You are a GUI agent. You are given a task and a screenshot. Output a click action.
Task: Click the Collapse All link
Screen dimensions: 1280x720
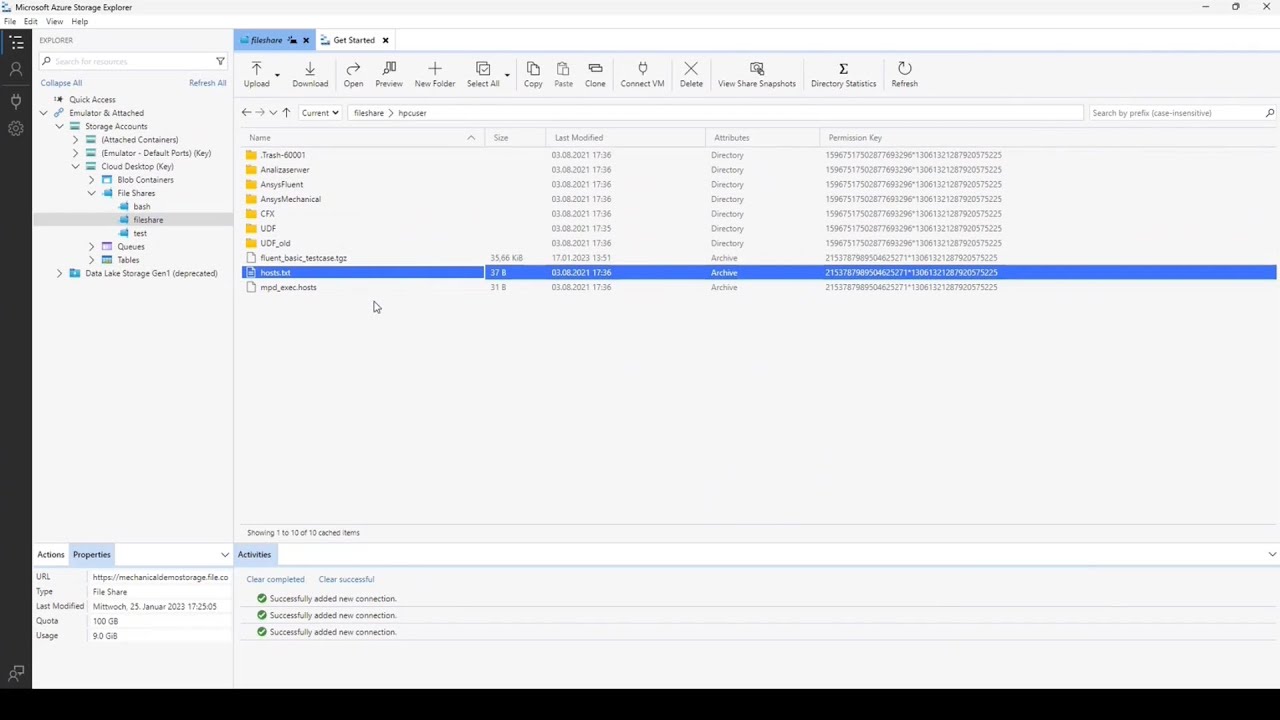(61, 83)
